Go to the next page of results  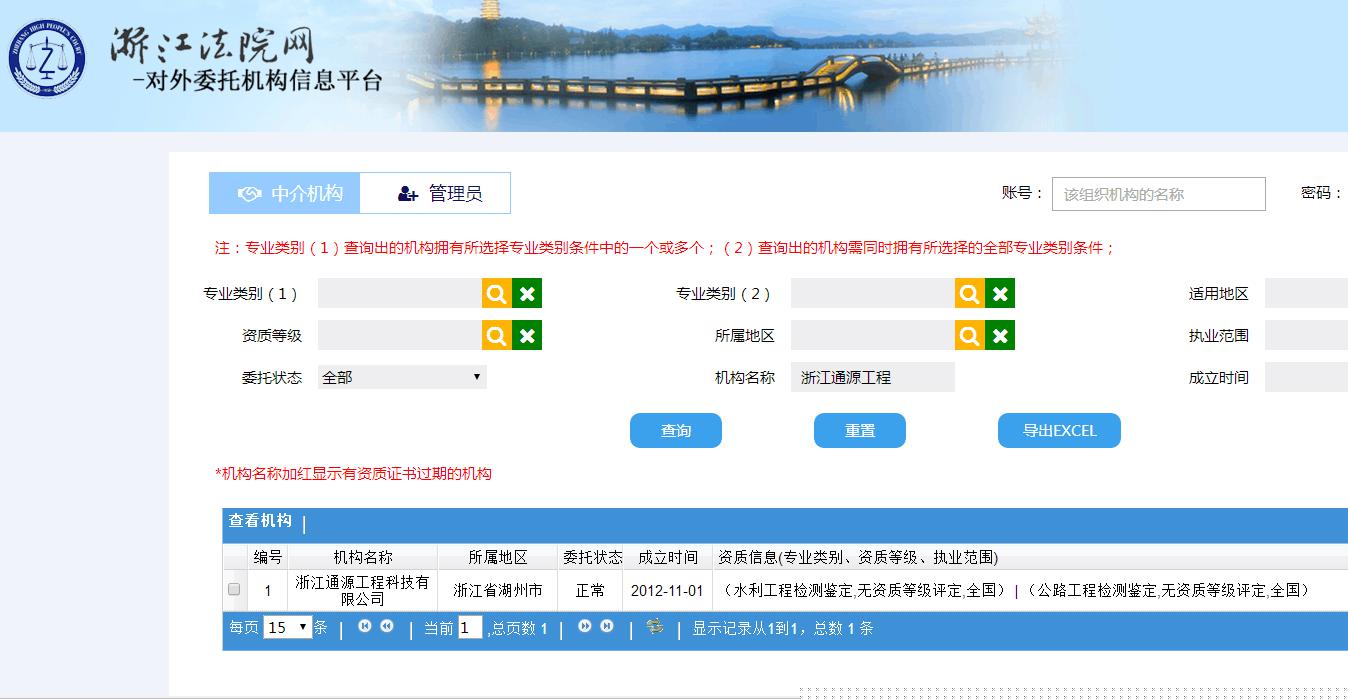click(585, 627)
